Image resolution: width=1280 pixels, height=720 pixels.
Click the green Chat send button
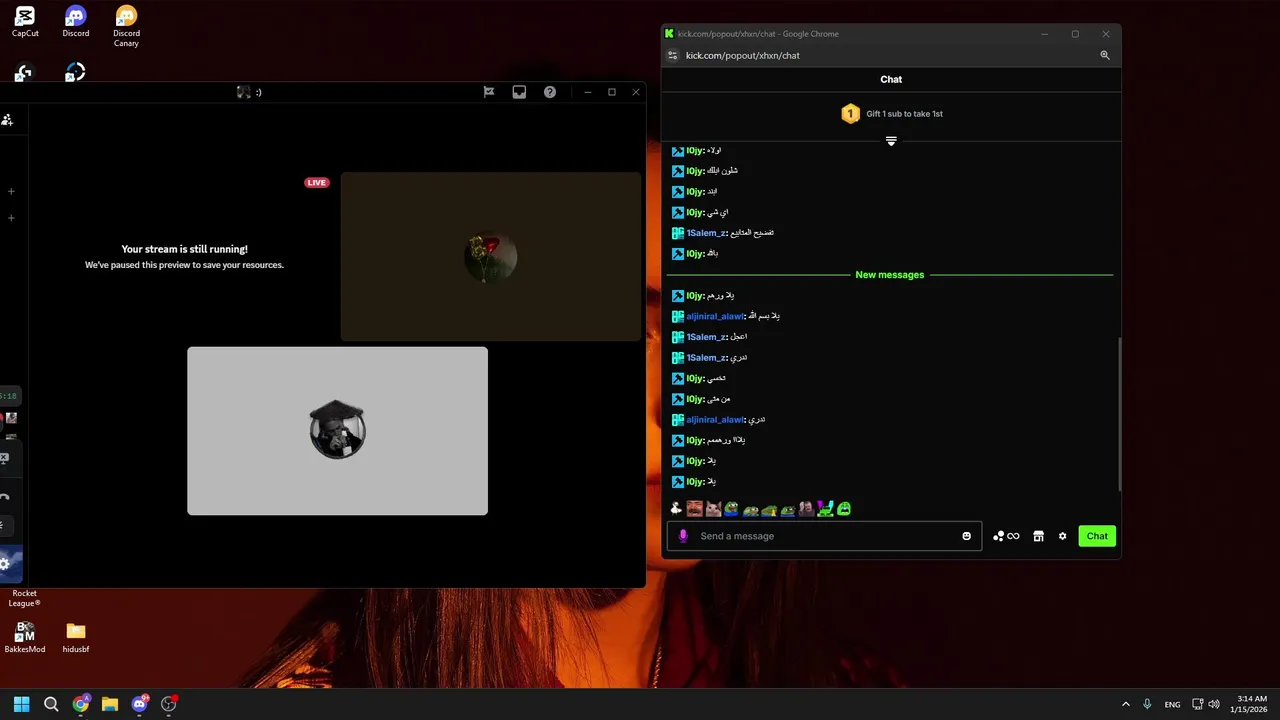1097,536
